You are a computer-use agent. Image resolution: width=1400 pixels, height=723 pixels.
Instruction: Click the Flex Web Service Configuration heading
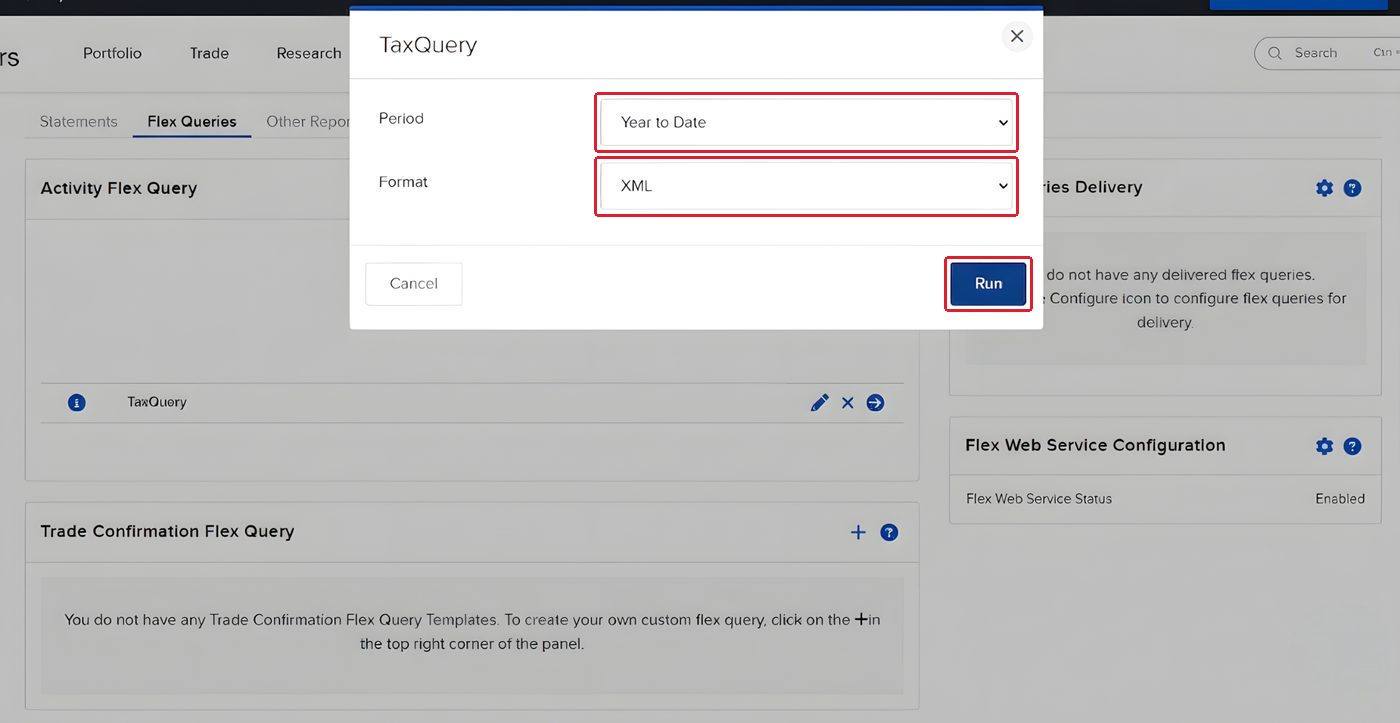tap(1095, 445)
